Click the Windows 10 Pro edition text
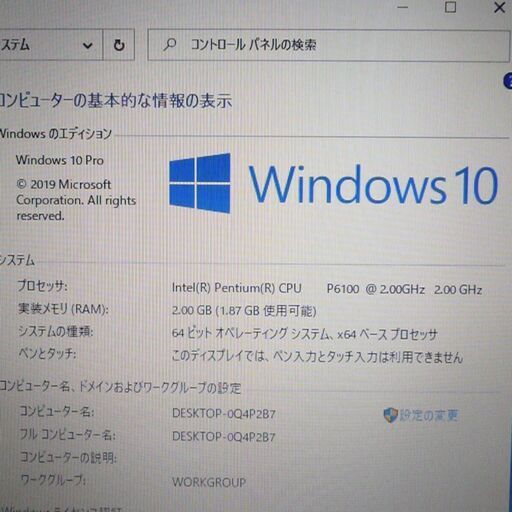Screen dimensions: 512x512 point(60,160)
